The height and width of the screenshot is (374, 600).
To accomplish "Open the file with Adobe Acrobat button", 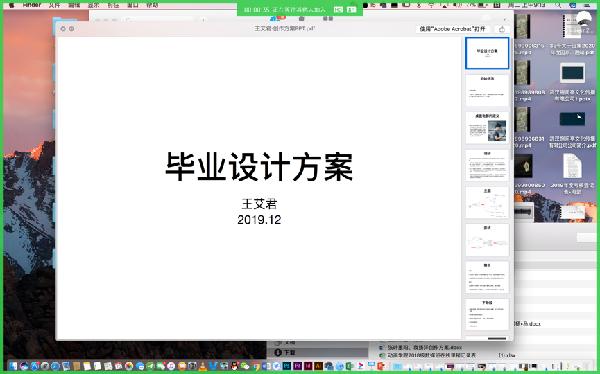I will [452, 29].
